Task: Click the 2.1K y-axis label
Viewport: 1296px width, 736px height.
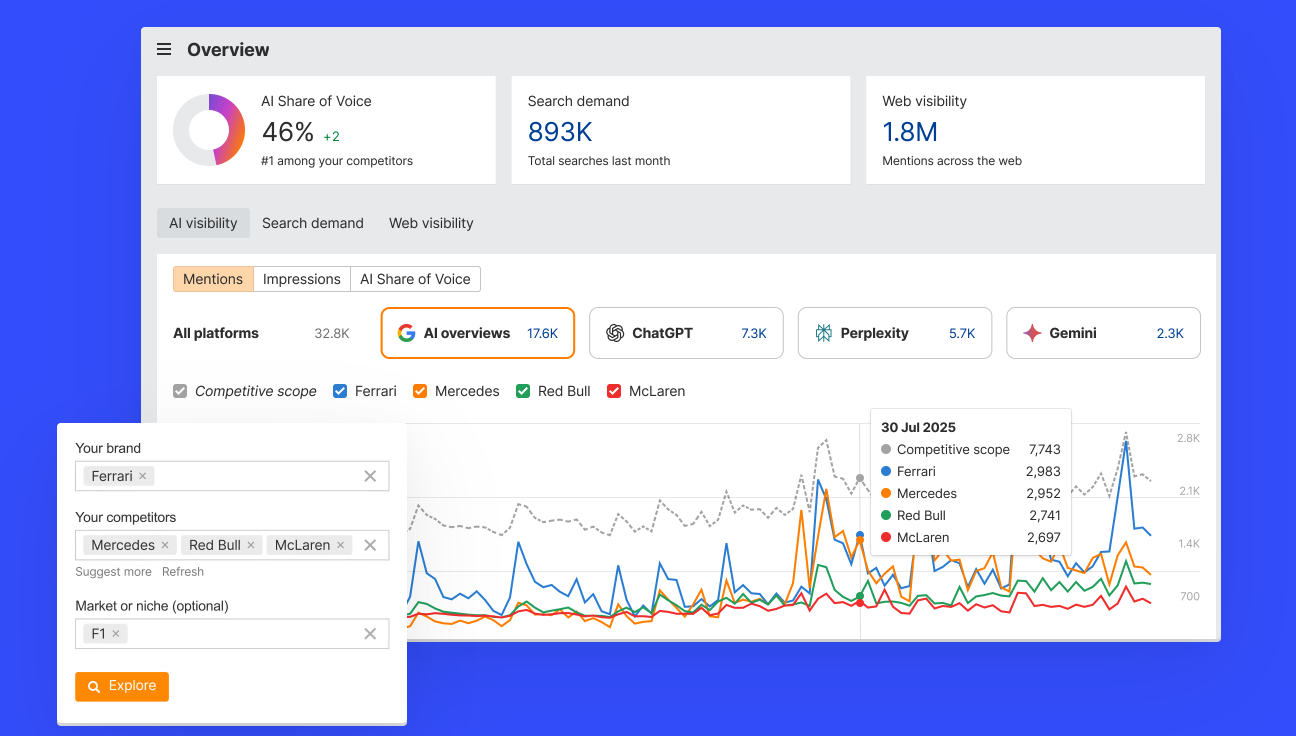Action: pos(1188,491)
